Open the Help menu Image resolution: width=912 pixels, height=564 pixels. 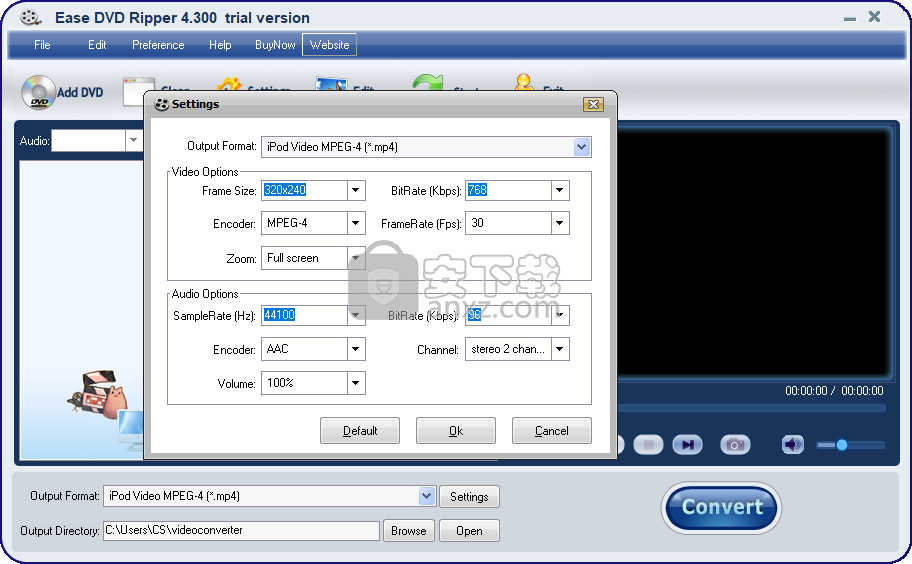(x=220, y=45)
